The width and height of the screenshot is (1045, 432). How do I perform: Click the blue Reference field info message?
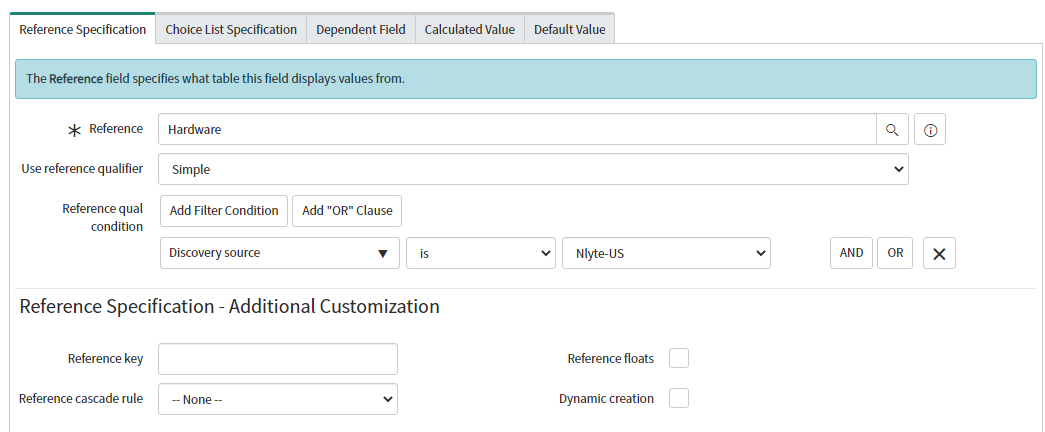pyautogui.click(x=526, y=79)
